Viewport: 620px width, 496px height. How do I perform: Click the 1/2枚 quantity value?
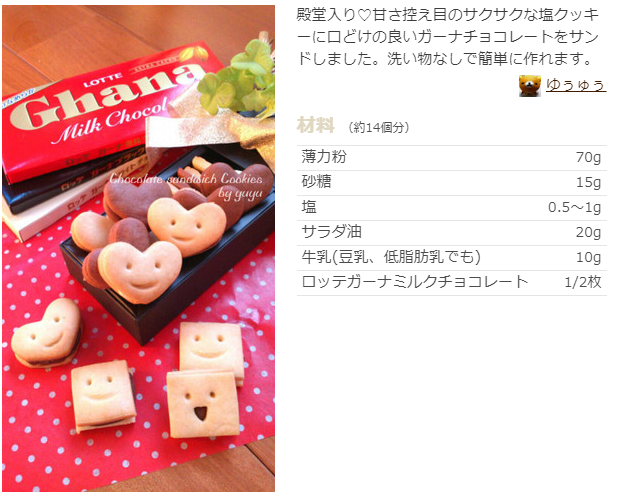coord(583,282)
